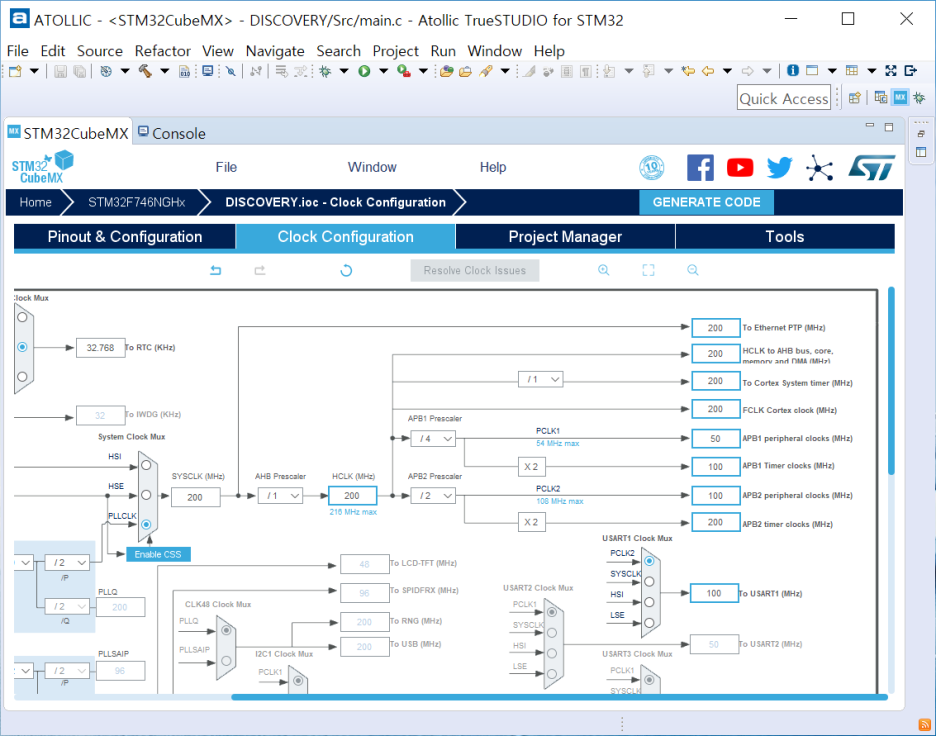The width and height of the screenshot is (936, 736).
Task: Open the PLLSAI /P divider dropdown
Action: click(67, 671)
